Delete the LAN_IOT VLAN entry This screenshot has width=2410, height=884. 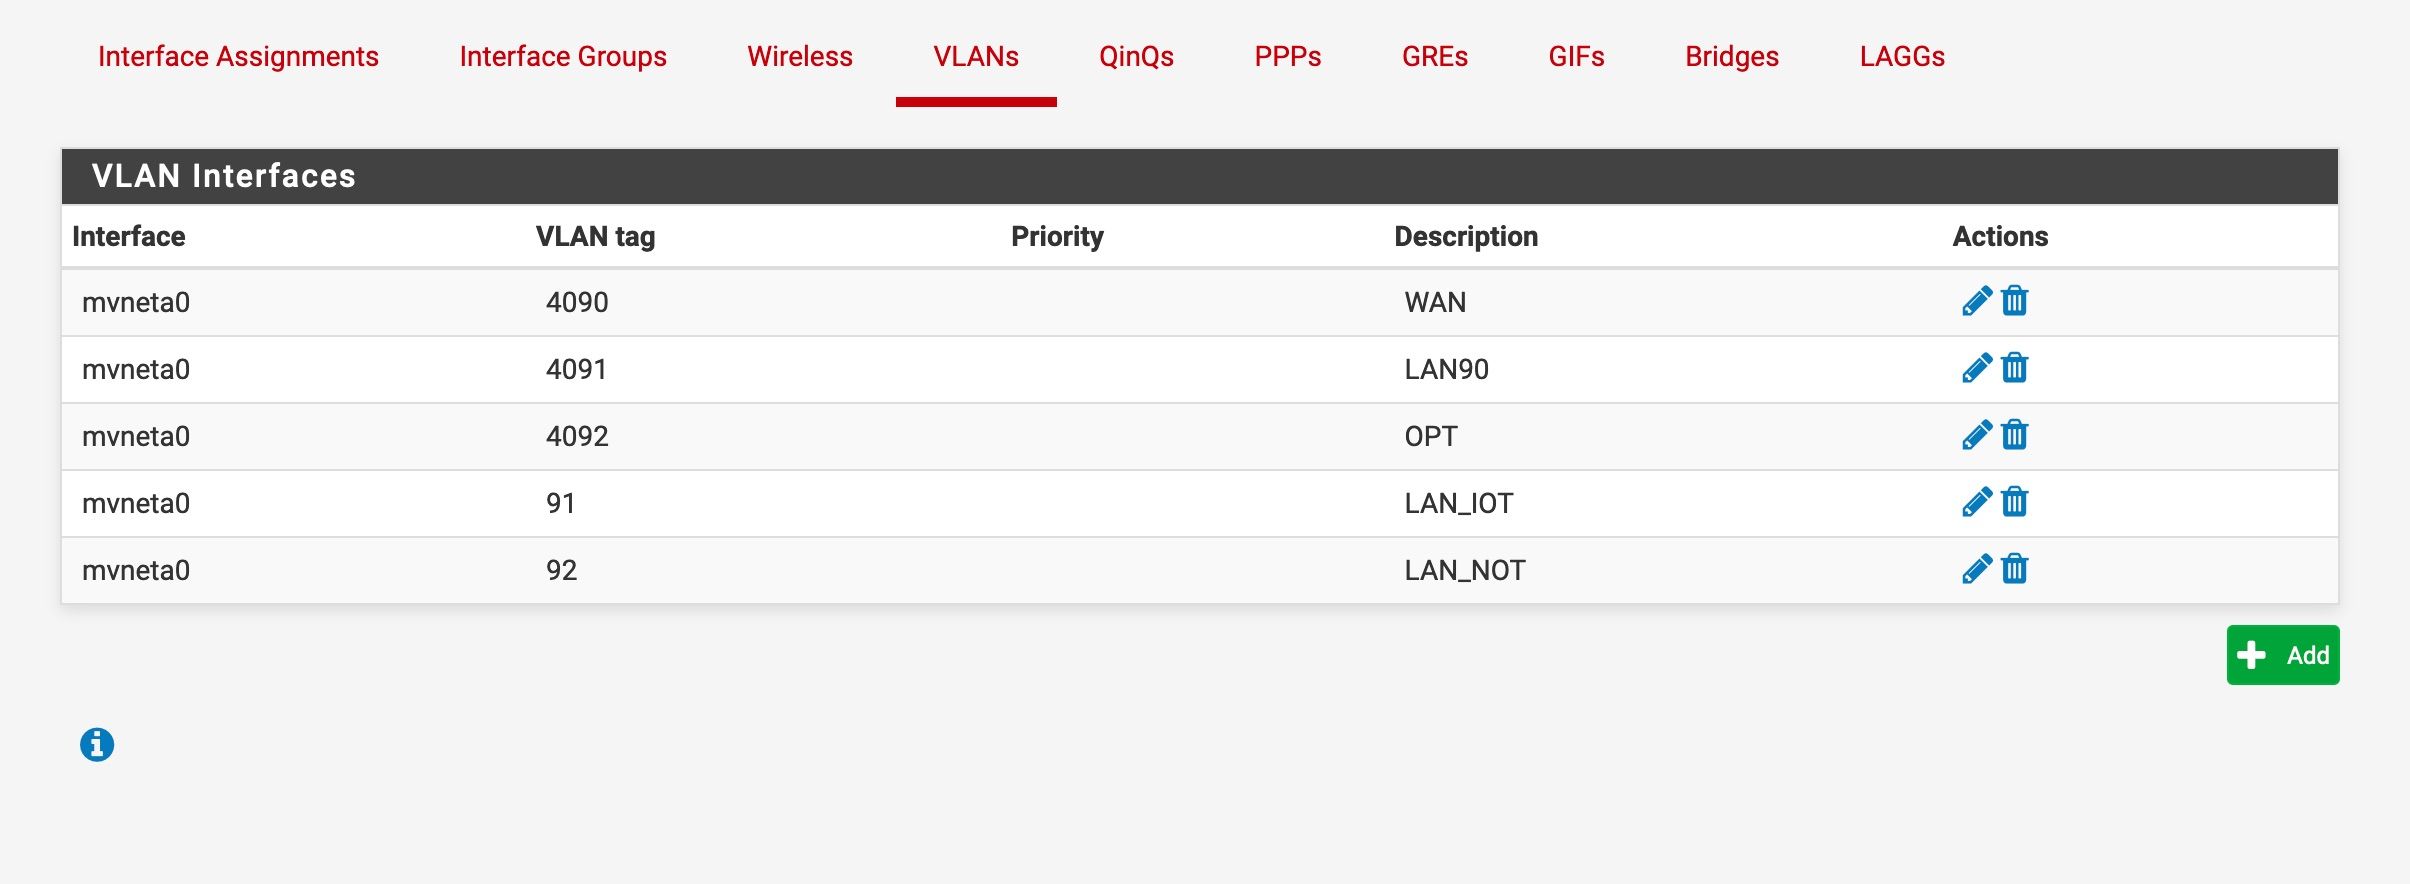(x=2015, y=502)
